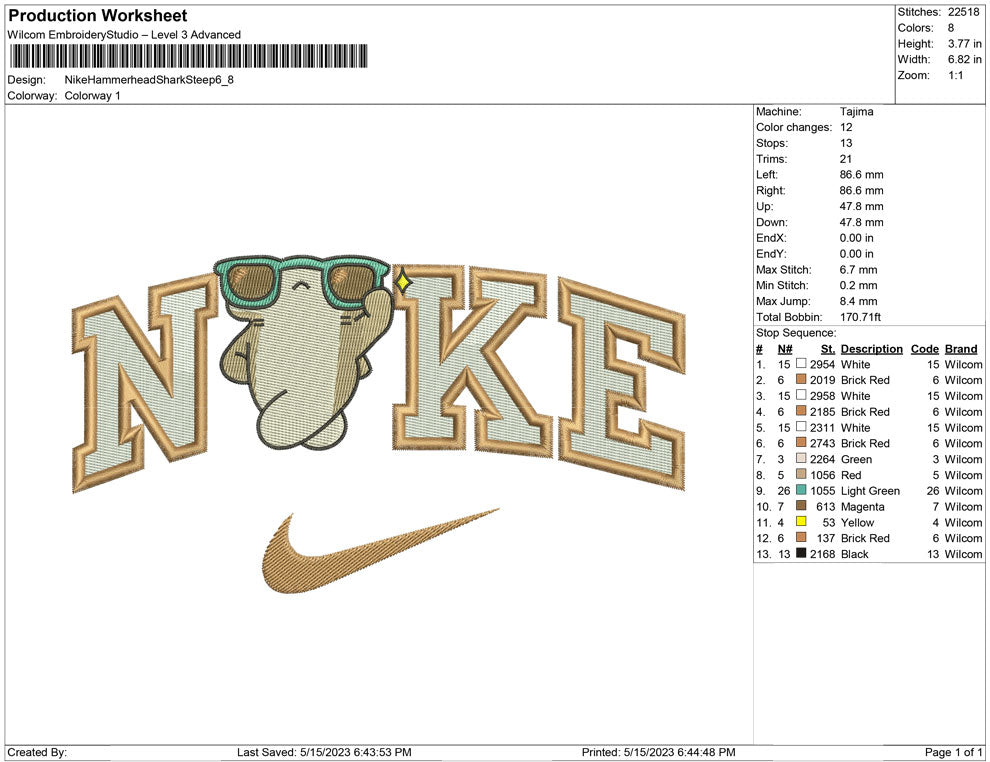The width and height of the screenshot is (990, 762).
Task: Pick the Black color swatch in stop 13
Action: (x=801, y=554)
